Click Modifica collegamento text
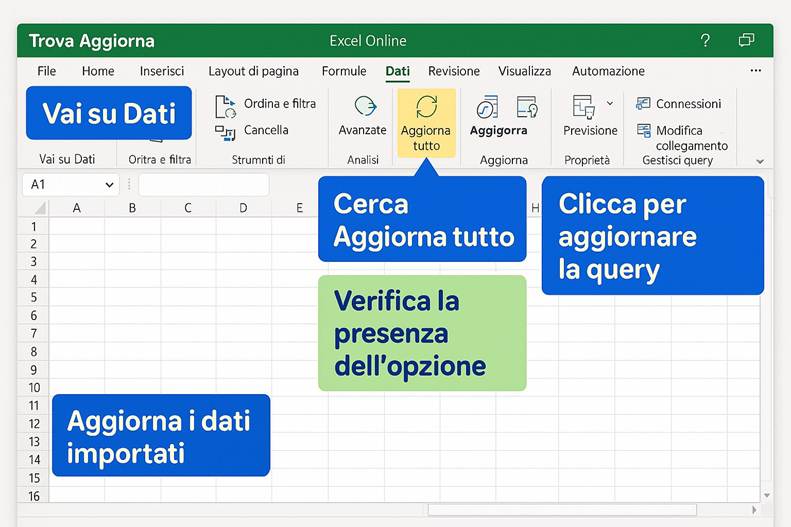 tap(692, 138)
